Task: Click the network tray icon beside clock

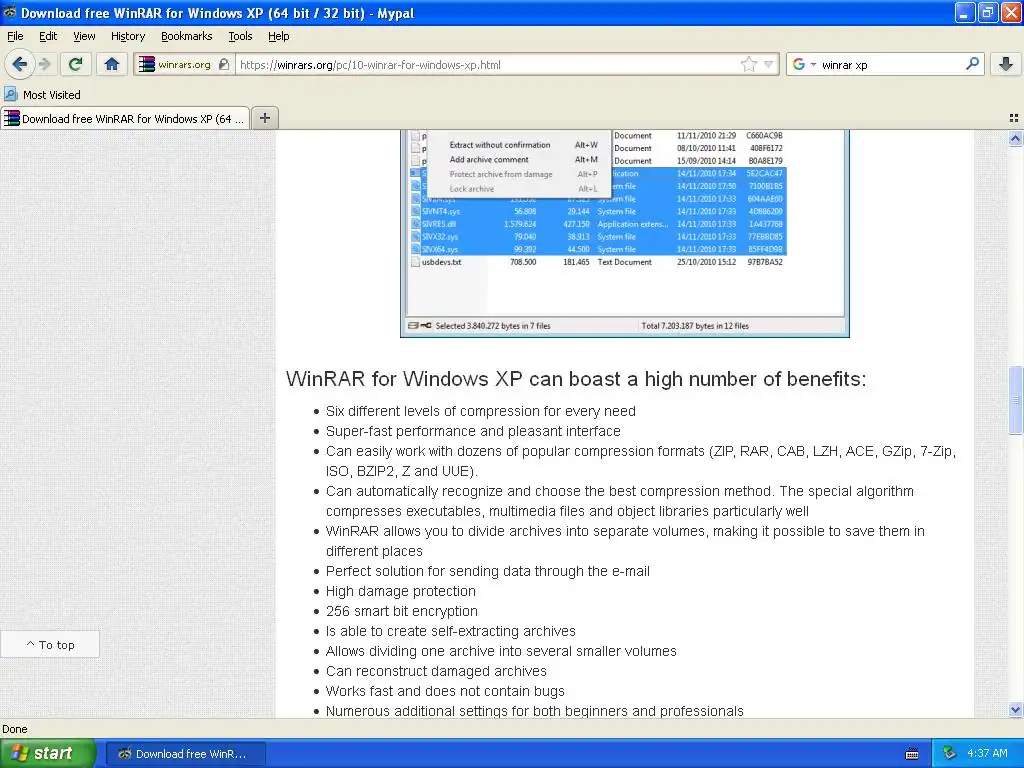Action: 950,753
